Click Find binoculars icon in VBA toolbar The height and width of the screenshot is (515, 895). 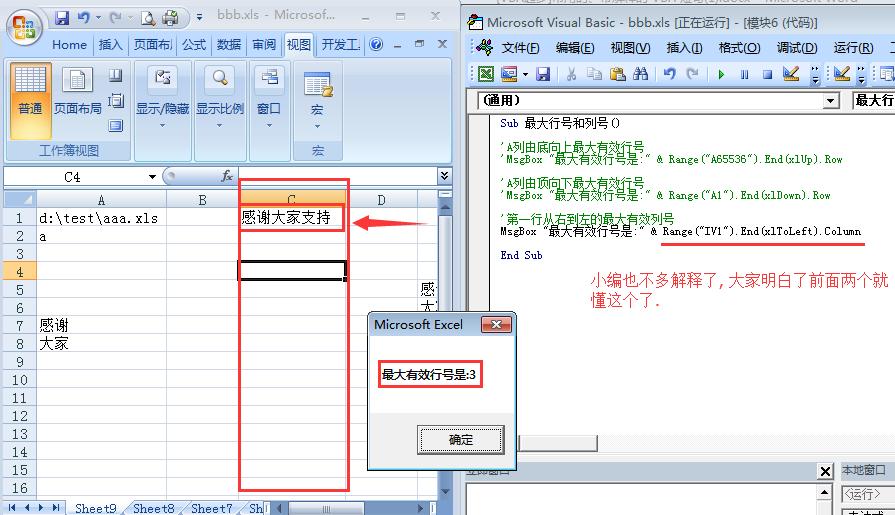pos(640,74)
